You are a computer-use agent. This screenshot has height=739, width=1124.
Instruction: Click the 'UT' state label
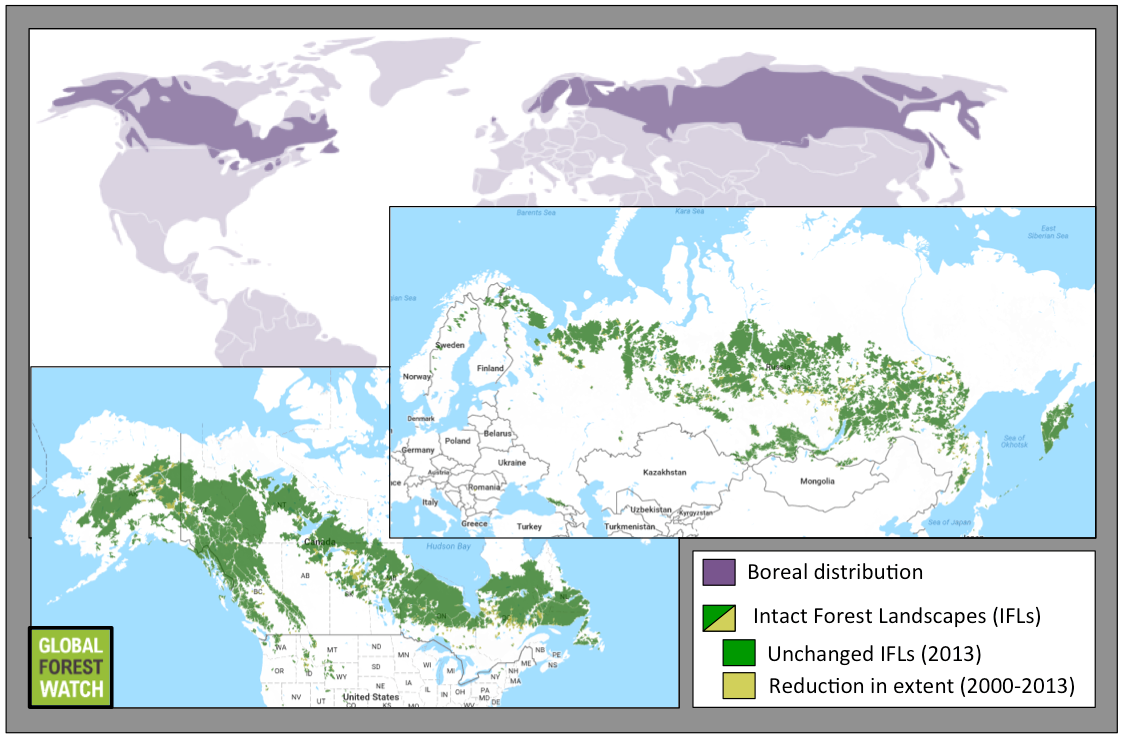(x=320, y=701)
